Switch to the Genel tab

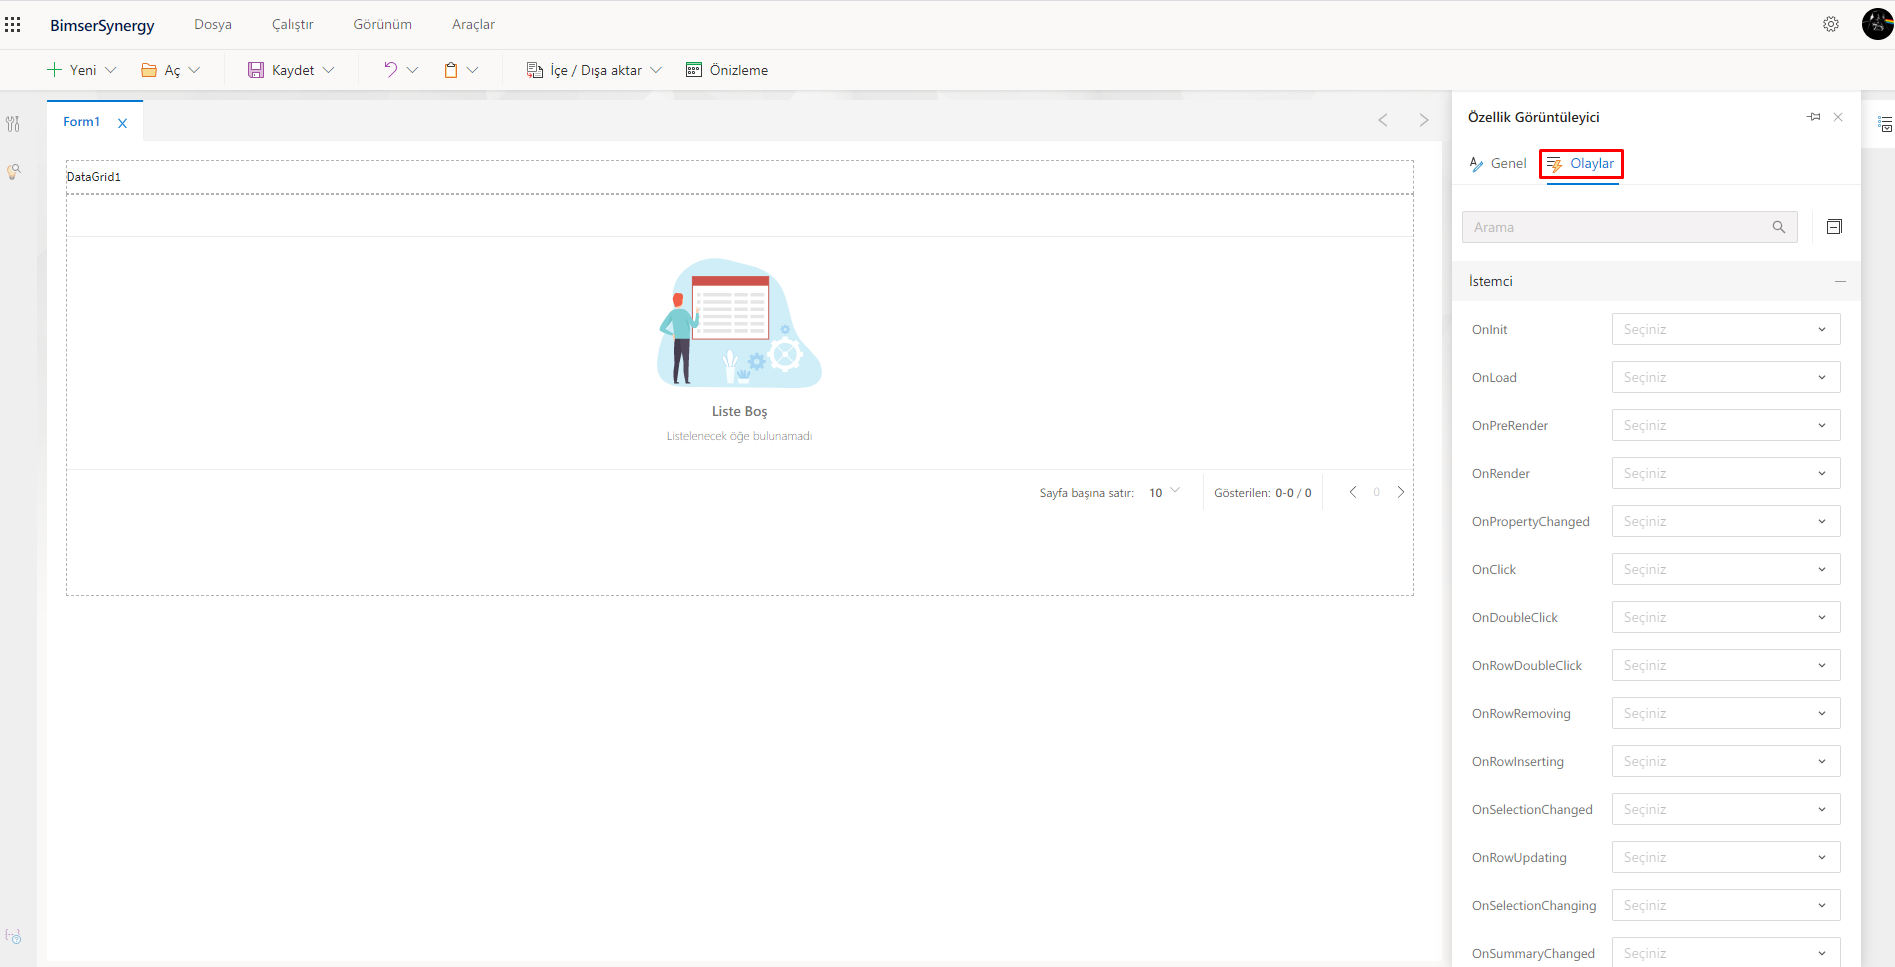pyautogui.click(x=1498, y=164)
